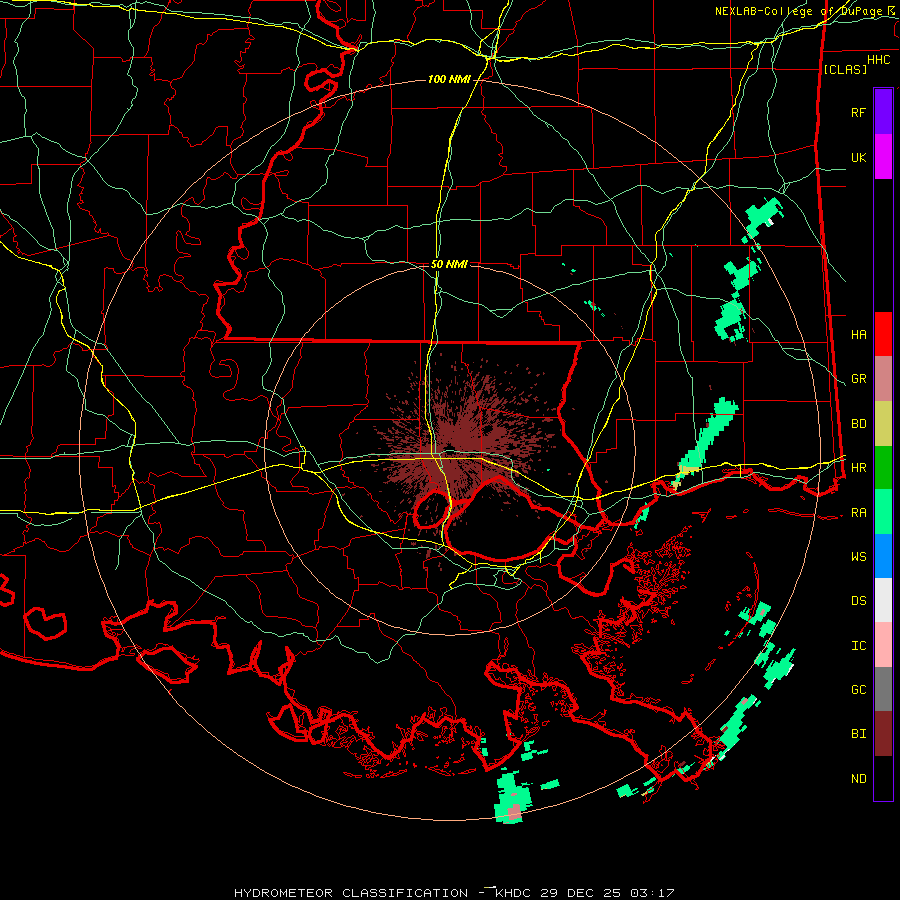900x900 pixels.
Task: Click the GR legend label
Action: [858, 379]
